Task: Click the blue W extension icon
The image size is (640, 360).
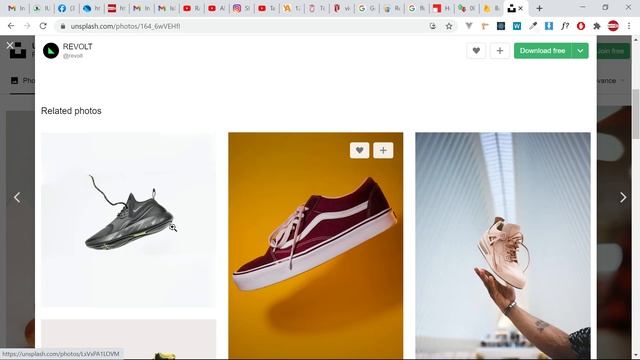Action: (517, 26)
